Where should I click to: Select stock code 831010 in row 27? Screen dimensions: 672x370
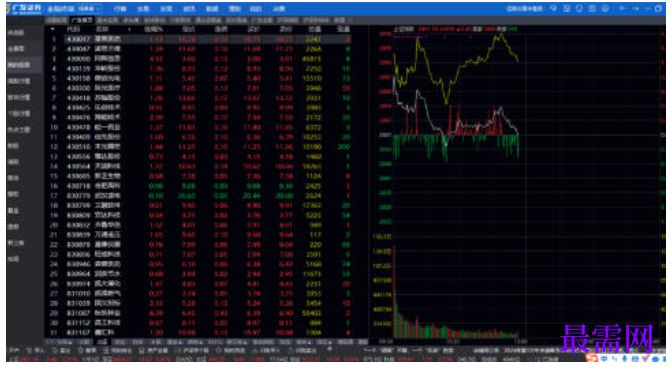click(x=78, y=294)
